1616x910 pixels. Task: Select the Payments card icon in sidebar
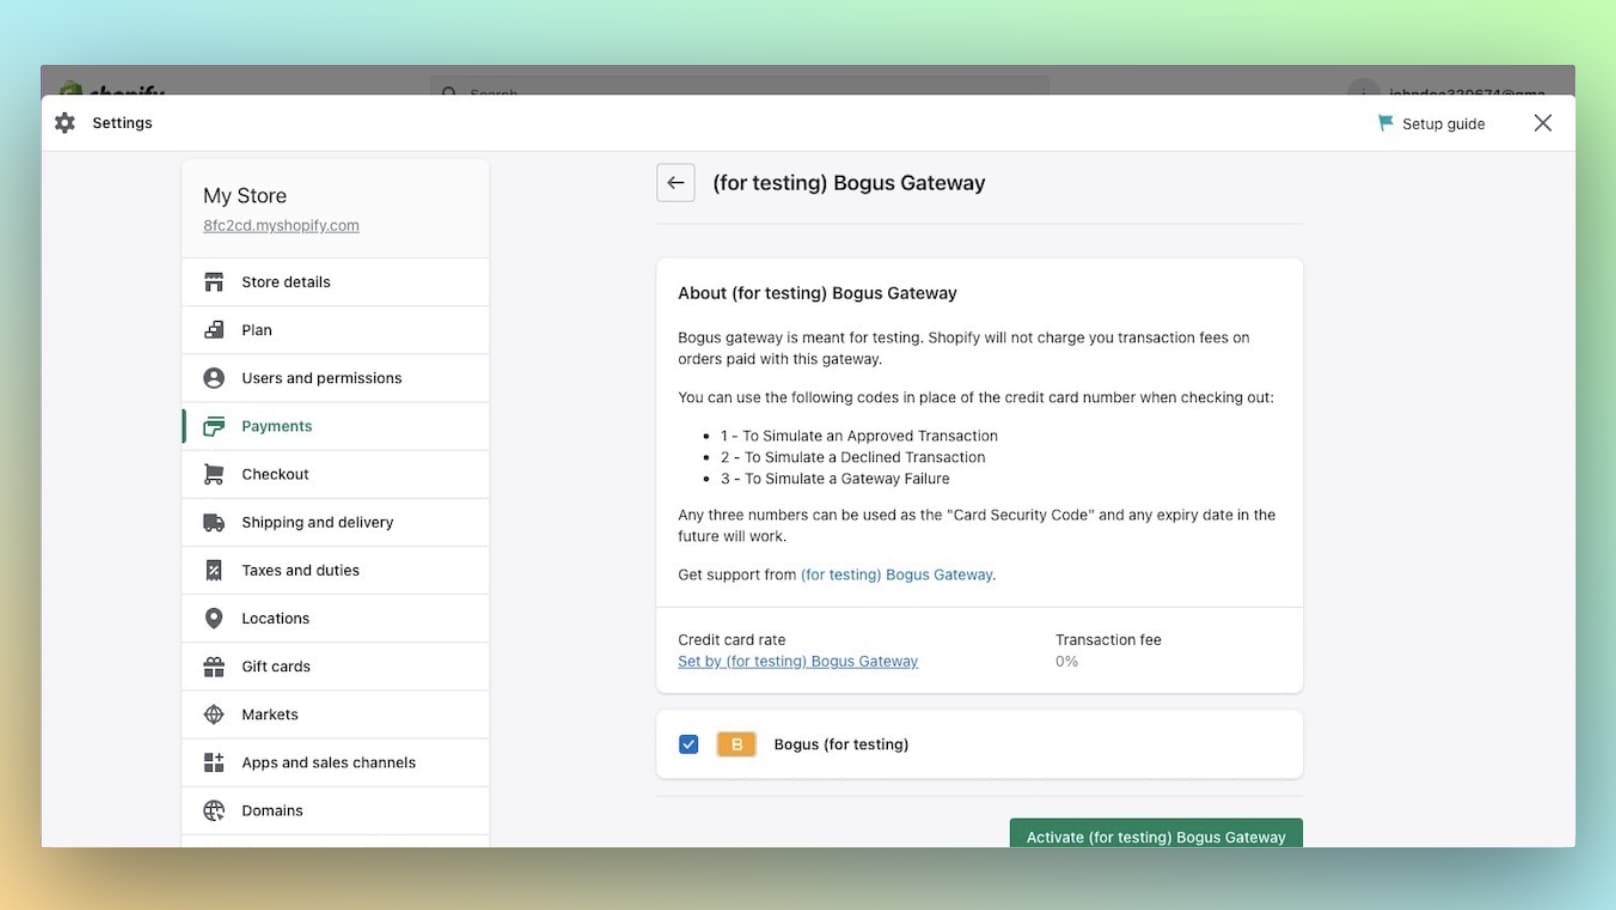coord(213,425)
